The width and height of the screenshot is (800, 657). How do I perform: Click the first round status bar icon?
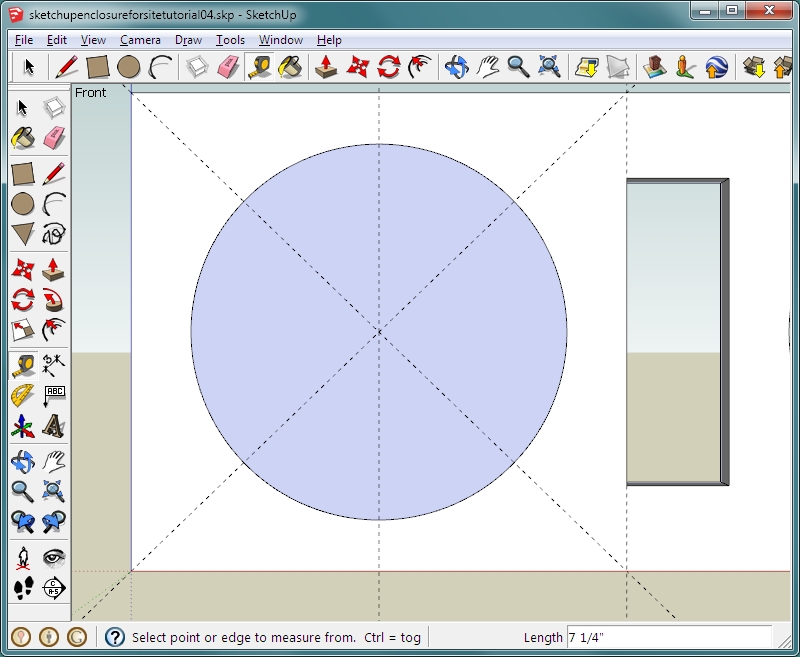[20, 637]
